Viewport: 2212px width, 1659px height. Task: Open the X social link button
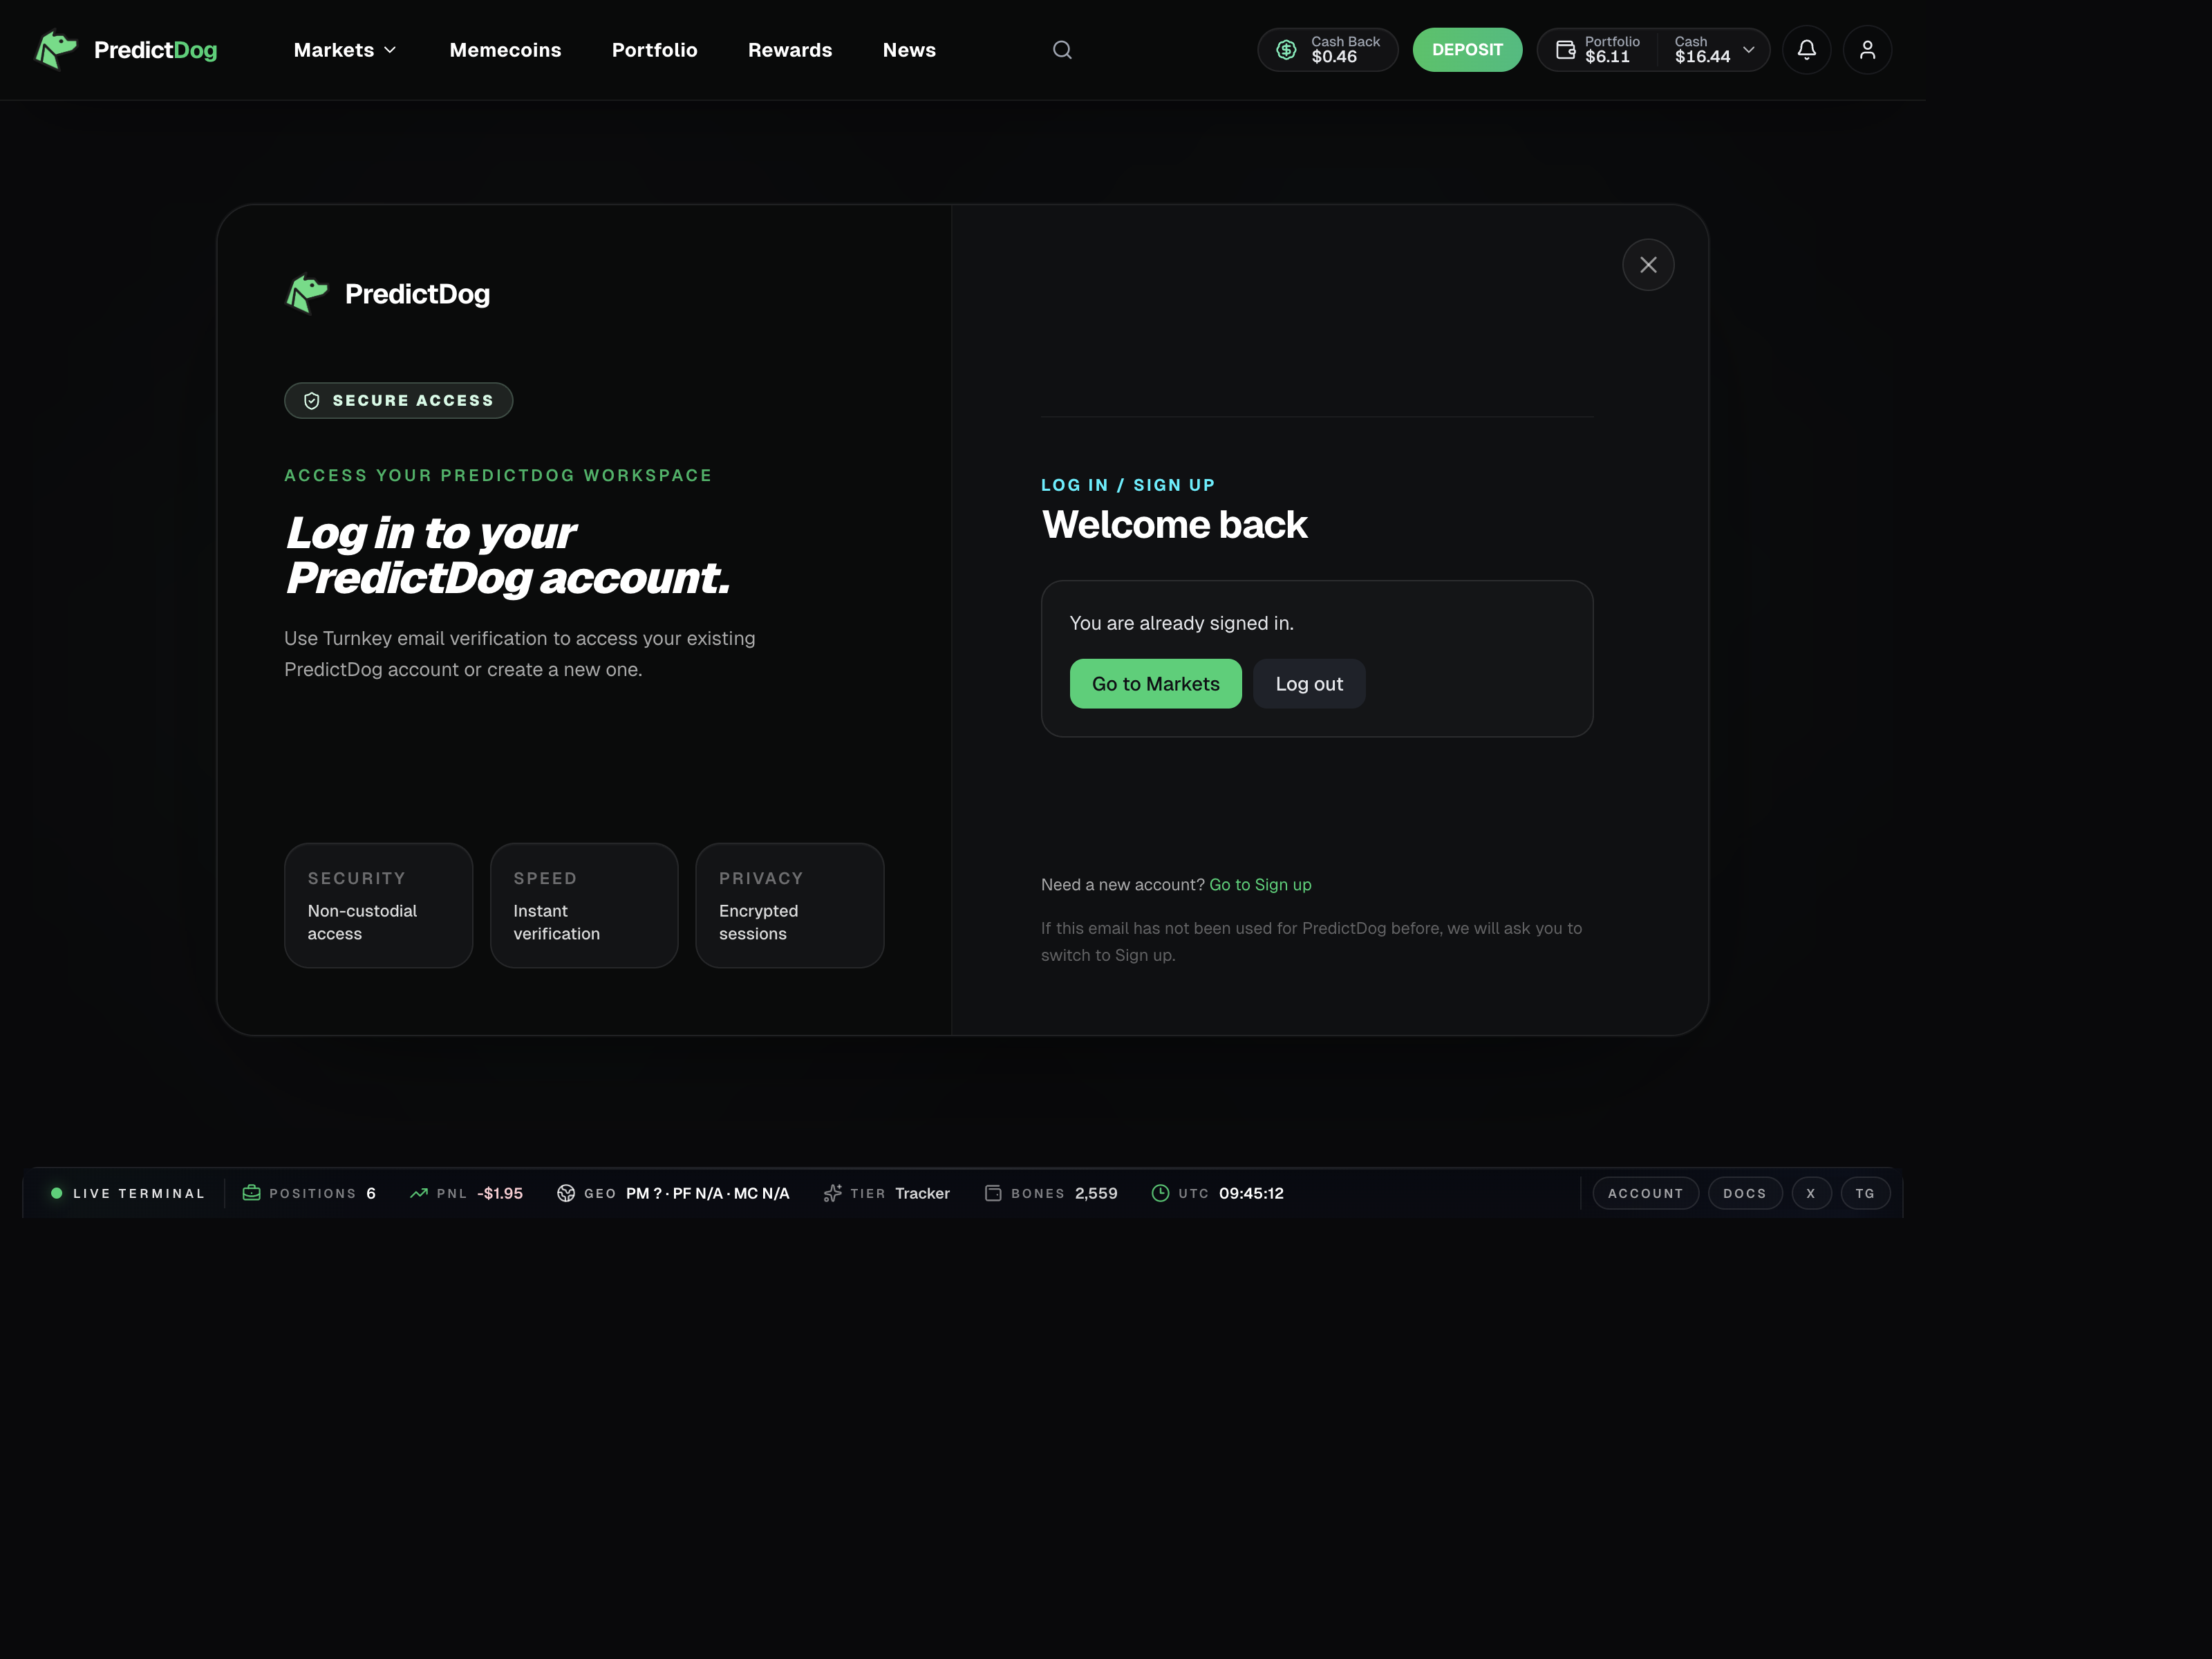tap(1810, 1193)
